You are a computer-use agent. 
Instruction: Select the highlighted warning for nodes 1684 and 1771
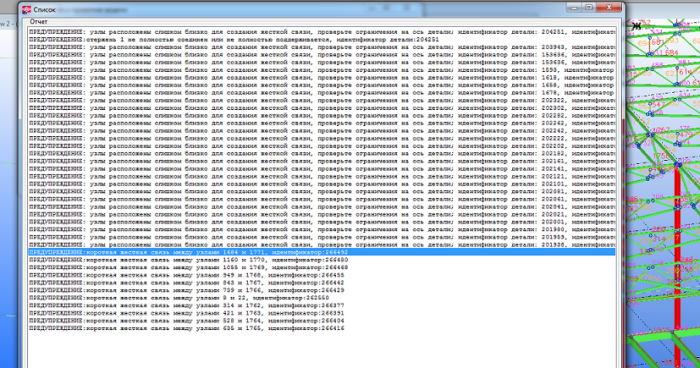pyautogui.click(x=321, y=252)
